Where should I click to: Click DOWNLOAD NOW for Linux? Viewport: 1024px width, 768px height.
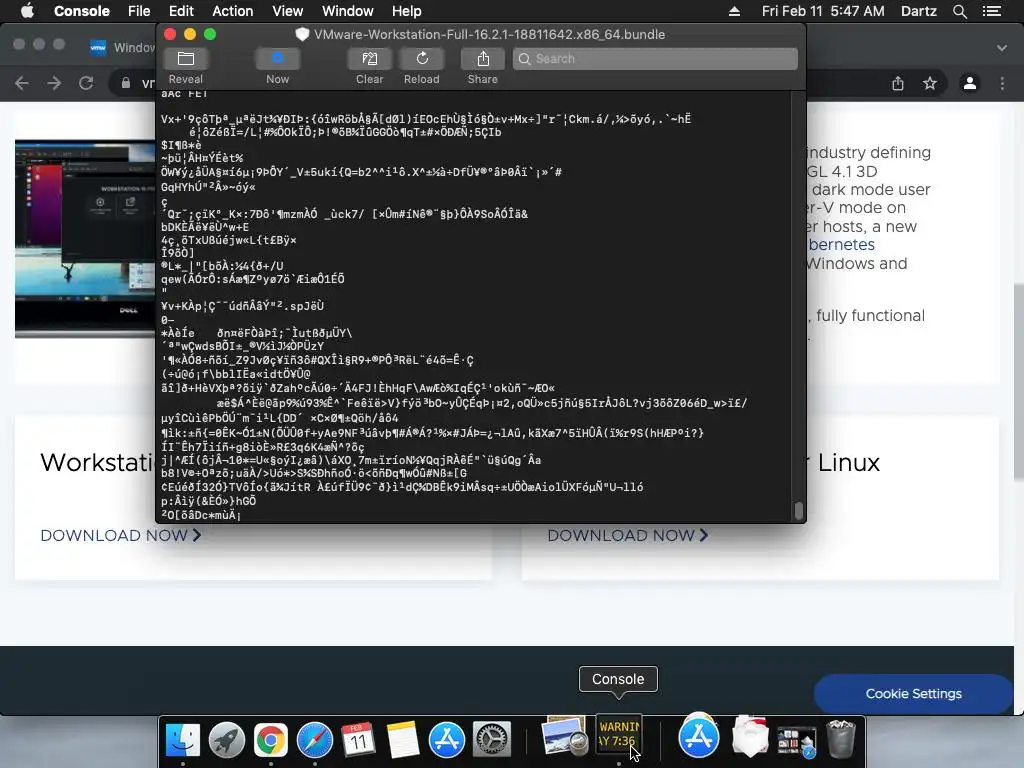coord(628,536)
